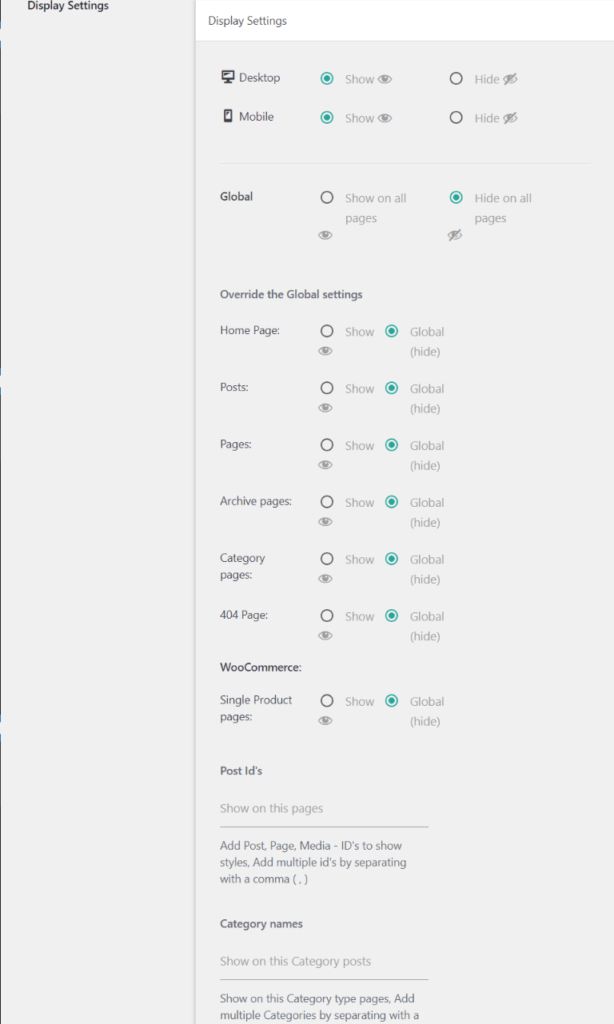Select Hide radio for Desktop
The height and width of the screenshot is (1024, 614).
tap(456, 78)
